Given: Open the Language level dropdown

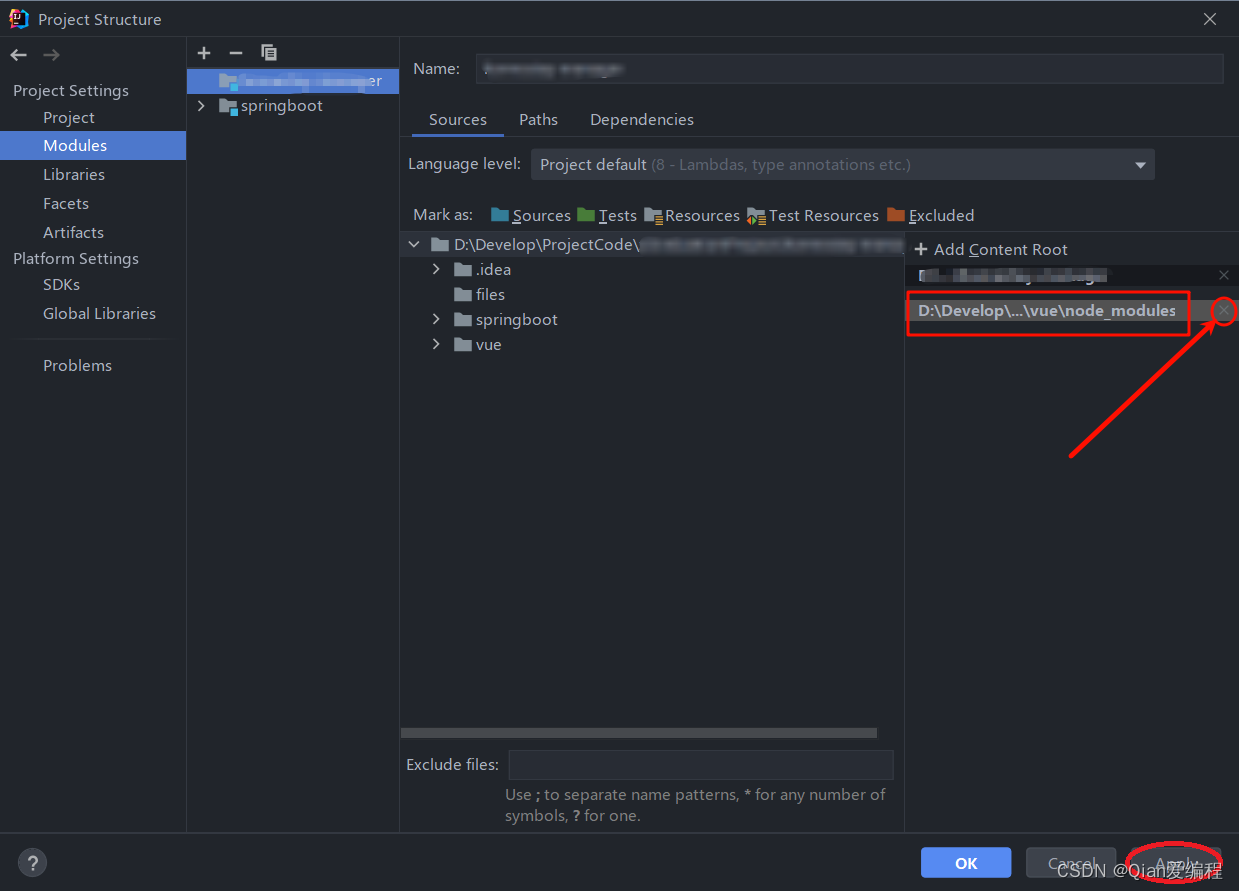Looking at the screenshot, I should click(1139, 164).
